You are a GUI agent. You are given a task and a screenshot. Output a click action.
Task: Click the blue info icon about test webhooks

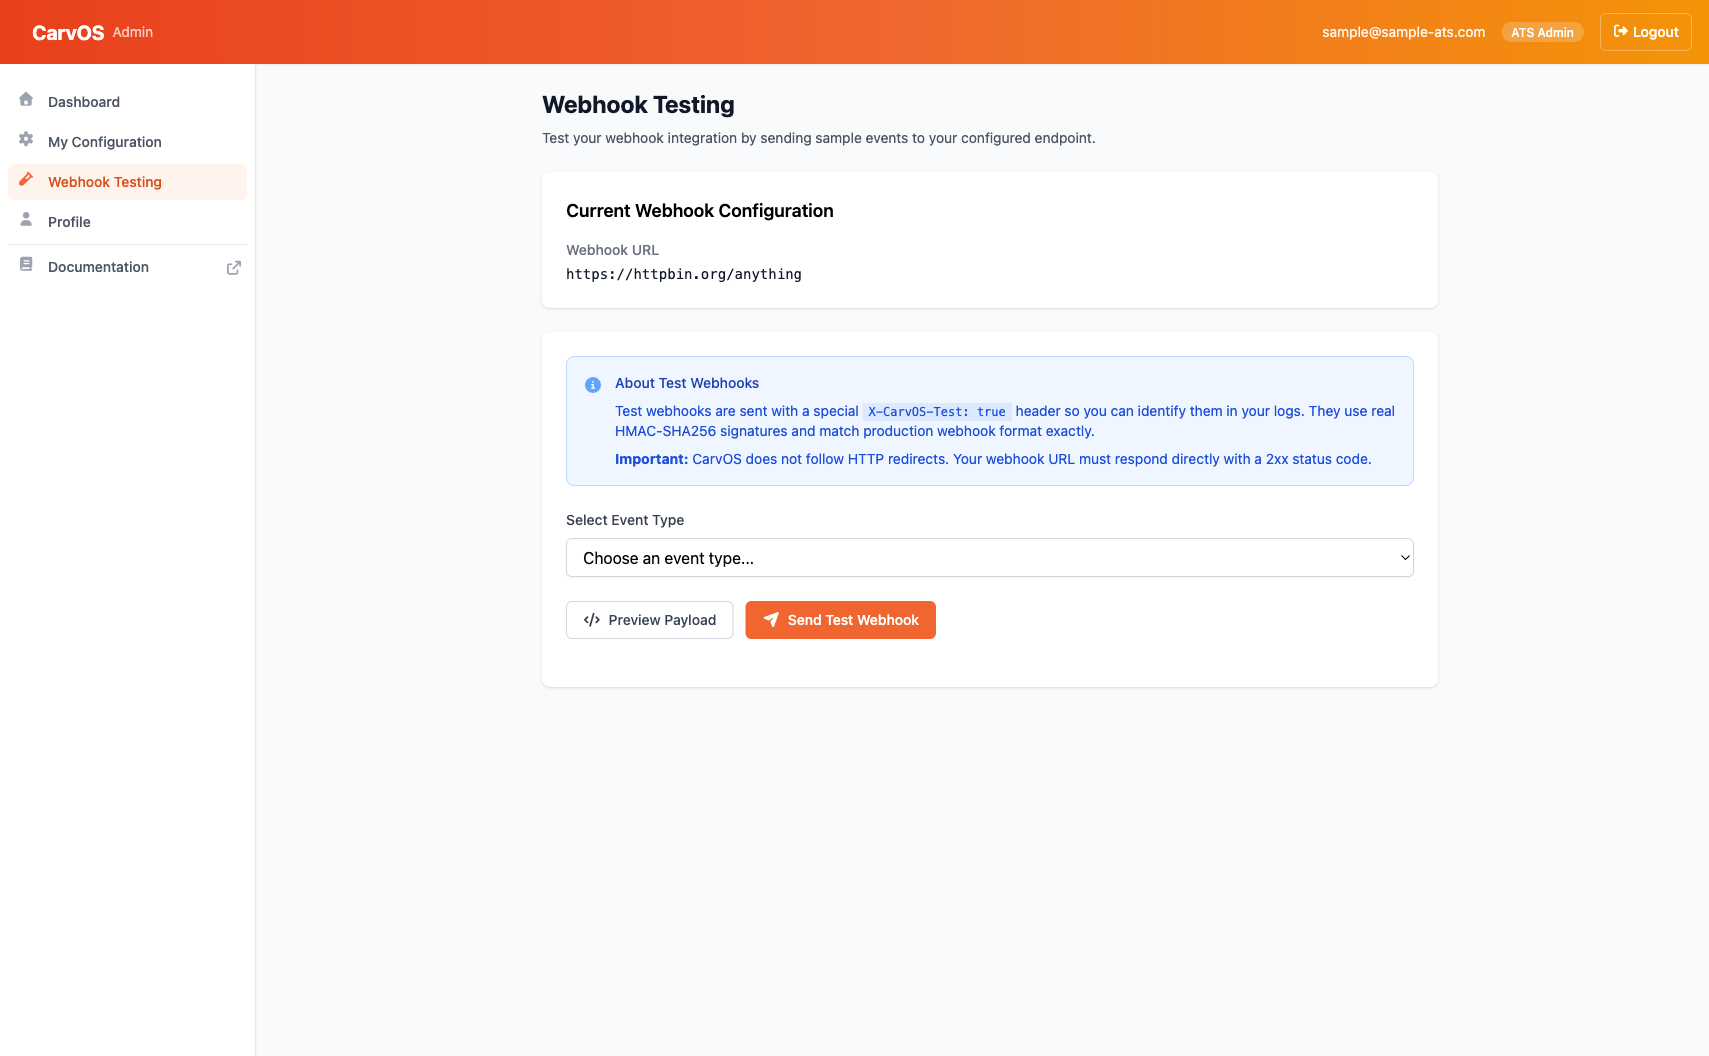pyautogui.click(x=592, y=384)
